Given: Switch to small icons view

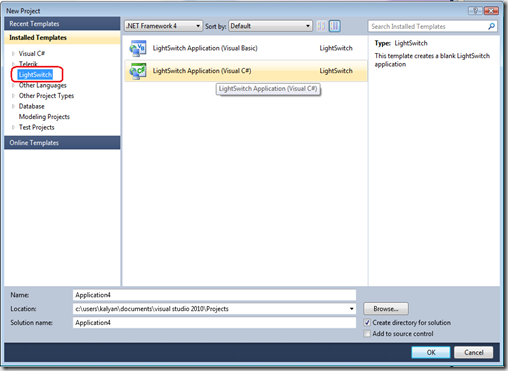Looking at the screenshot, I should [321, 26].
